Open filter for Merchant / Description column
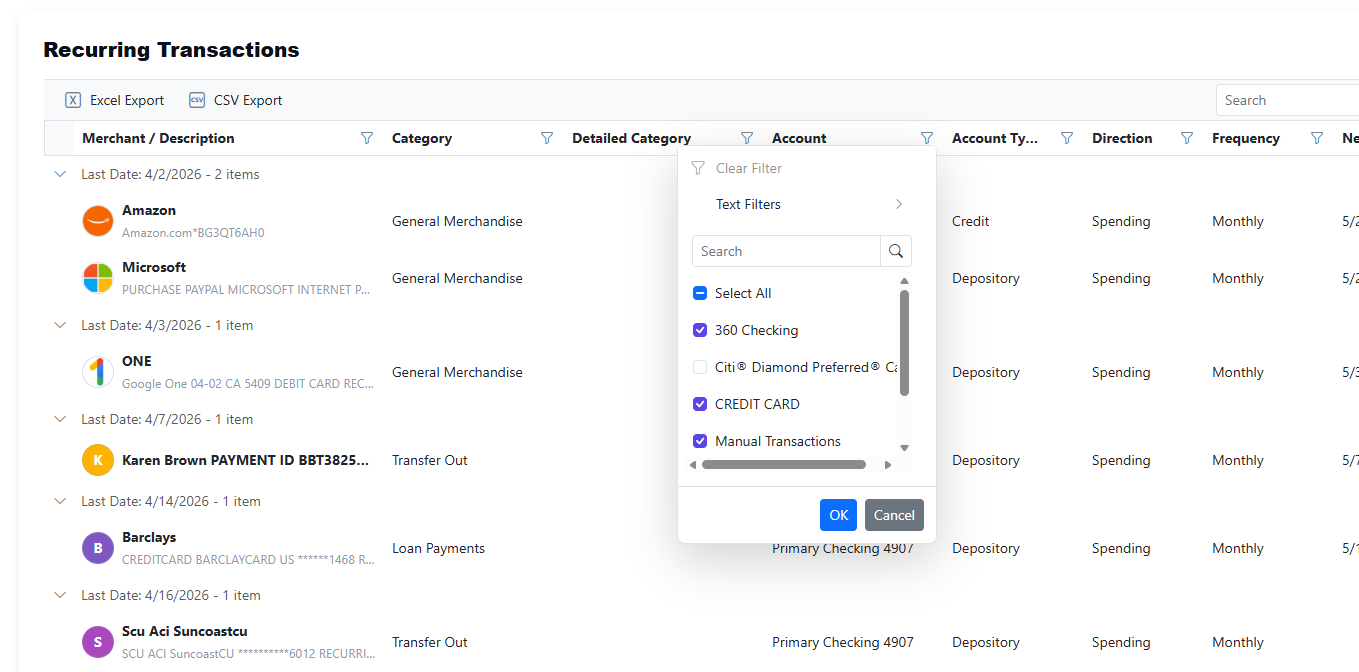The height and width of the screenshot is (672, 1359). 367,138
